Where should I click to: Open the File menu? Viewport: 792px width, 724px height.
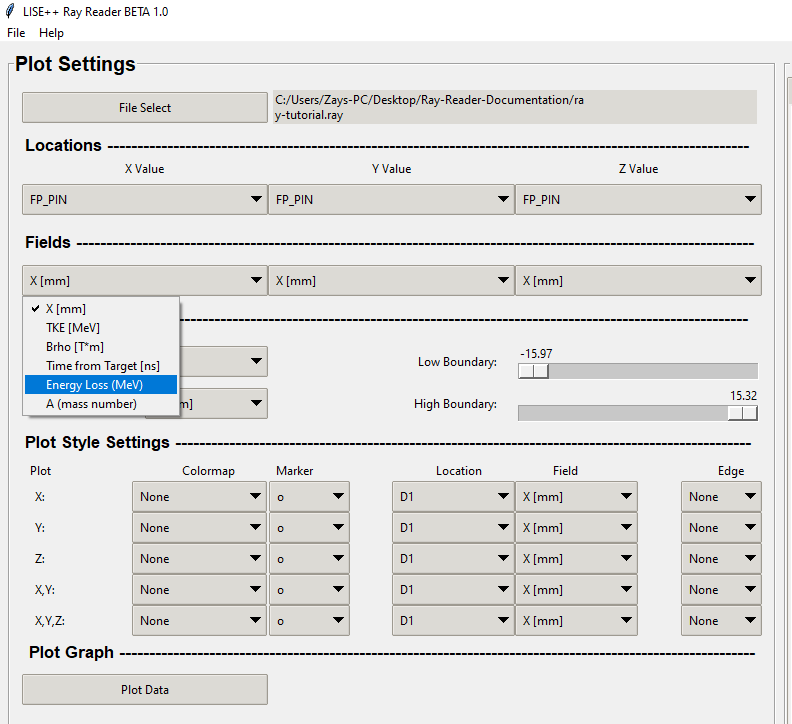16,33
